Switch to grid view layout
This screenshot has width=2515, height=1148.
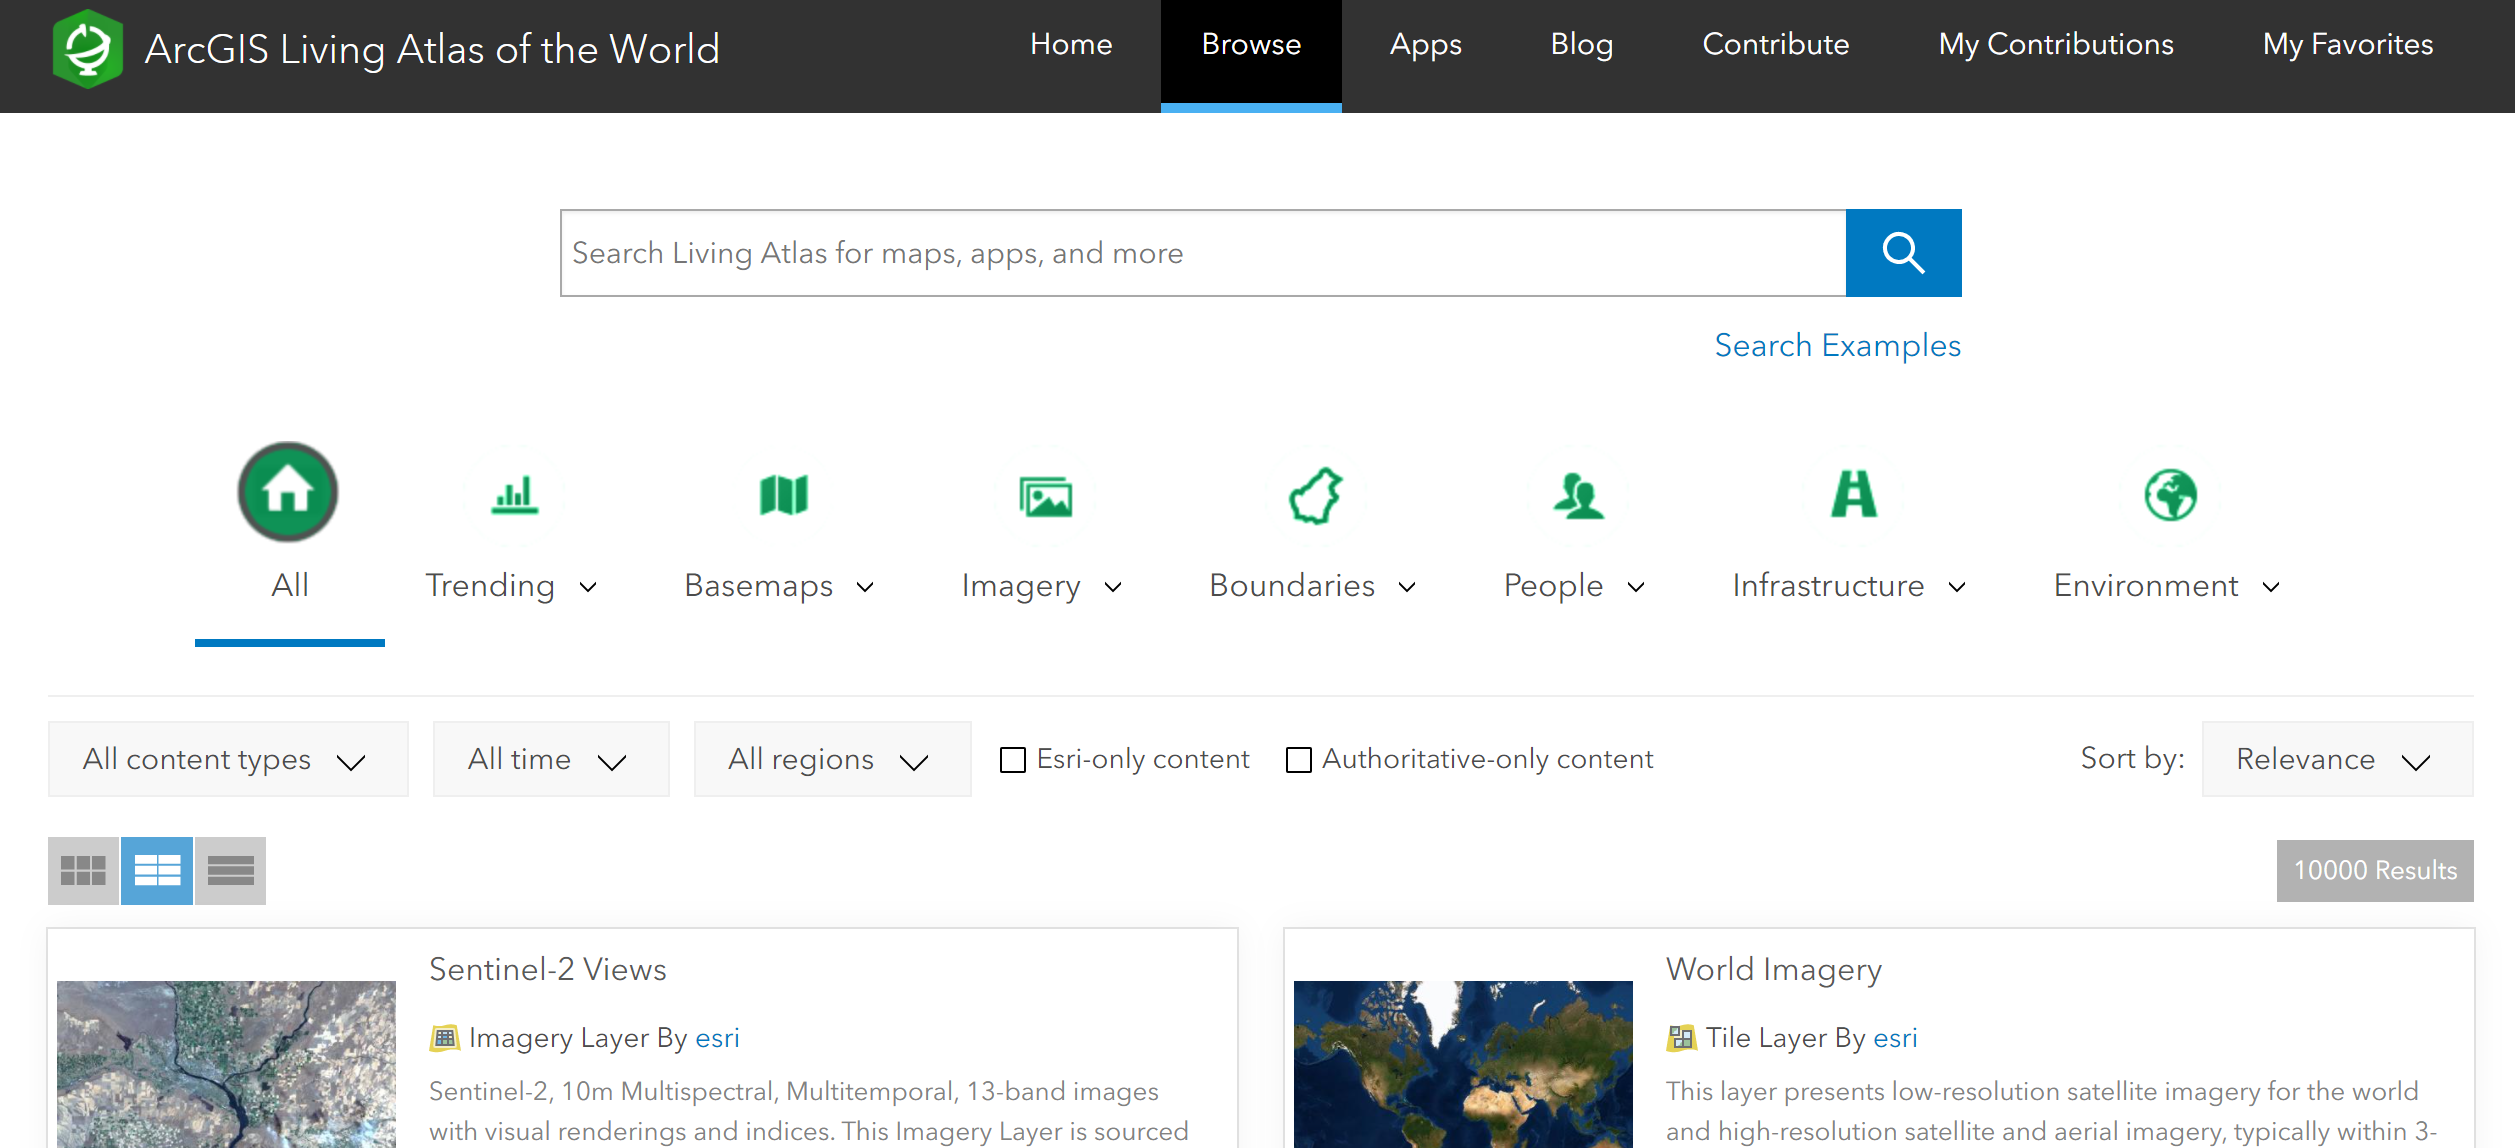point(83,870)
